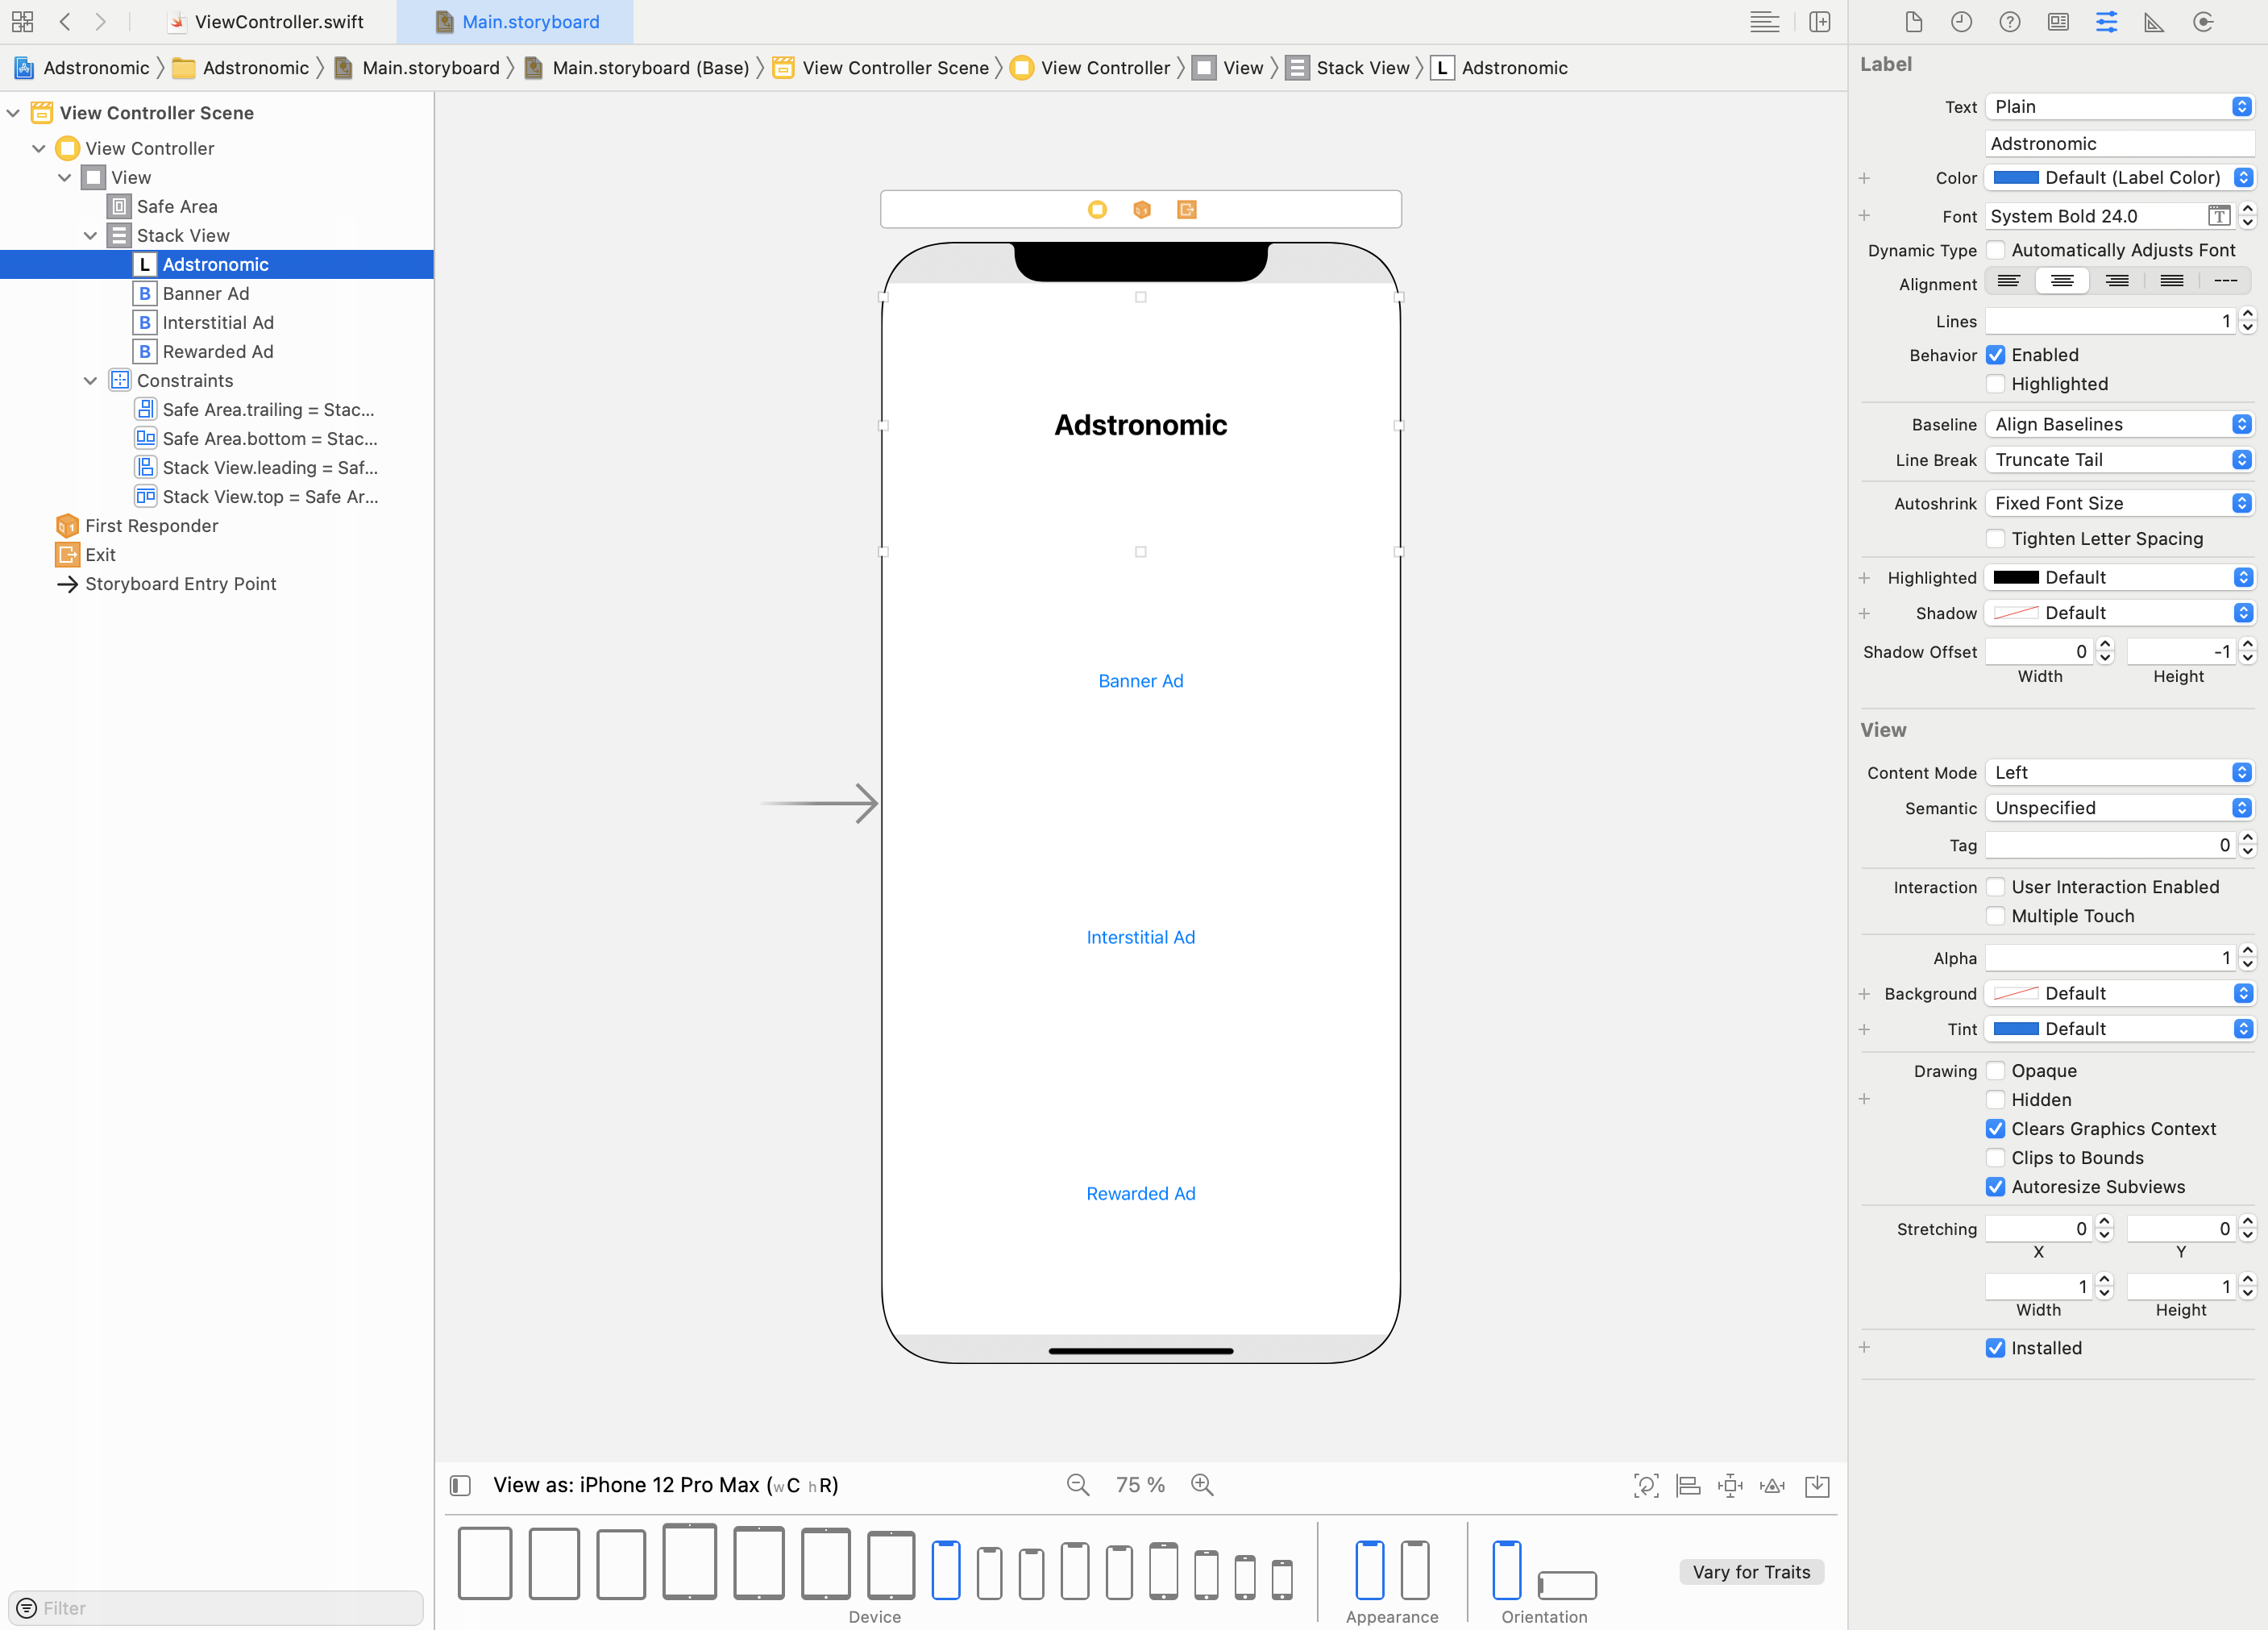Check the Highlighted behavior checkbox
2268x1630 pixels.
coord(1995,384)
